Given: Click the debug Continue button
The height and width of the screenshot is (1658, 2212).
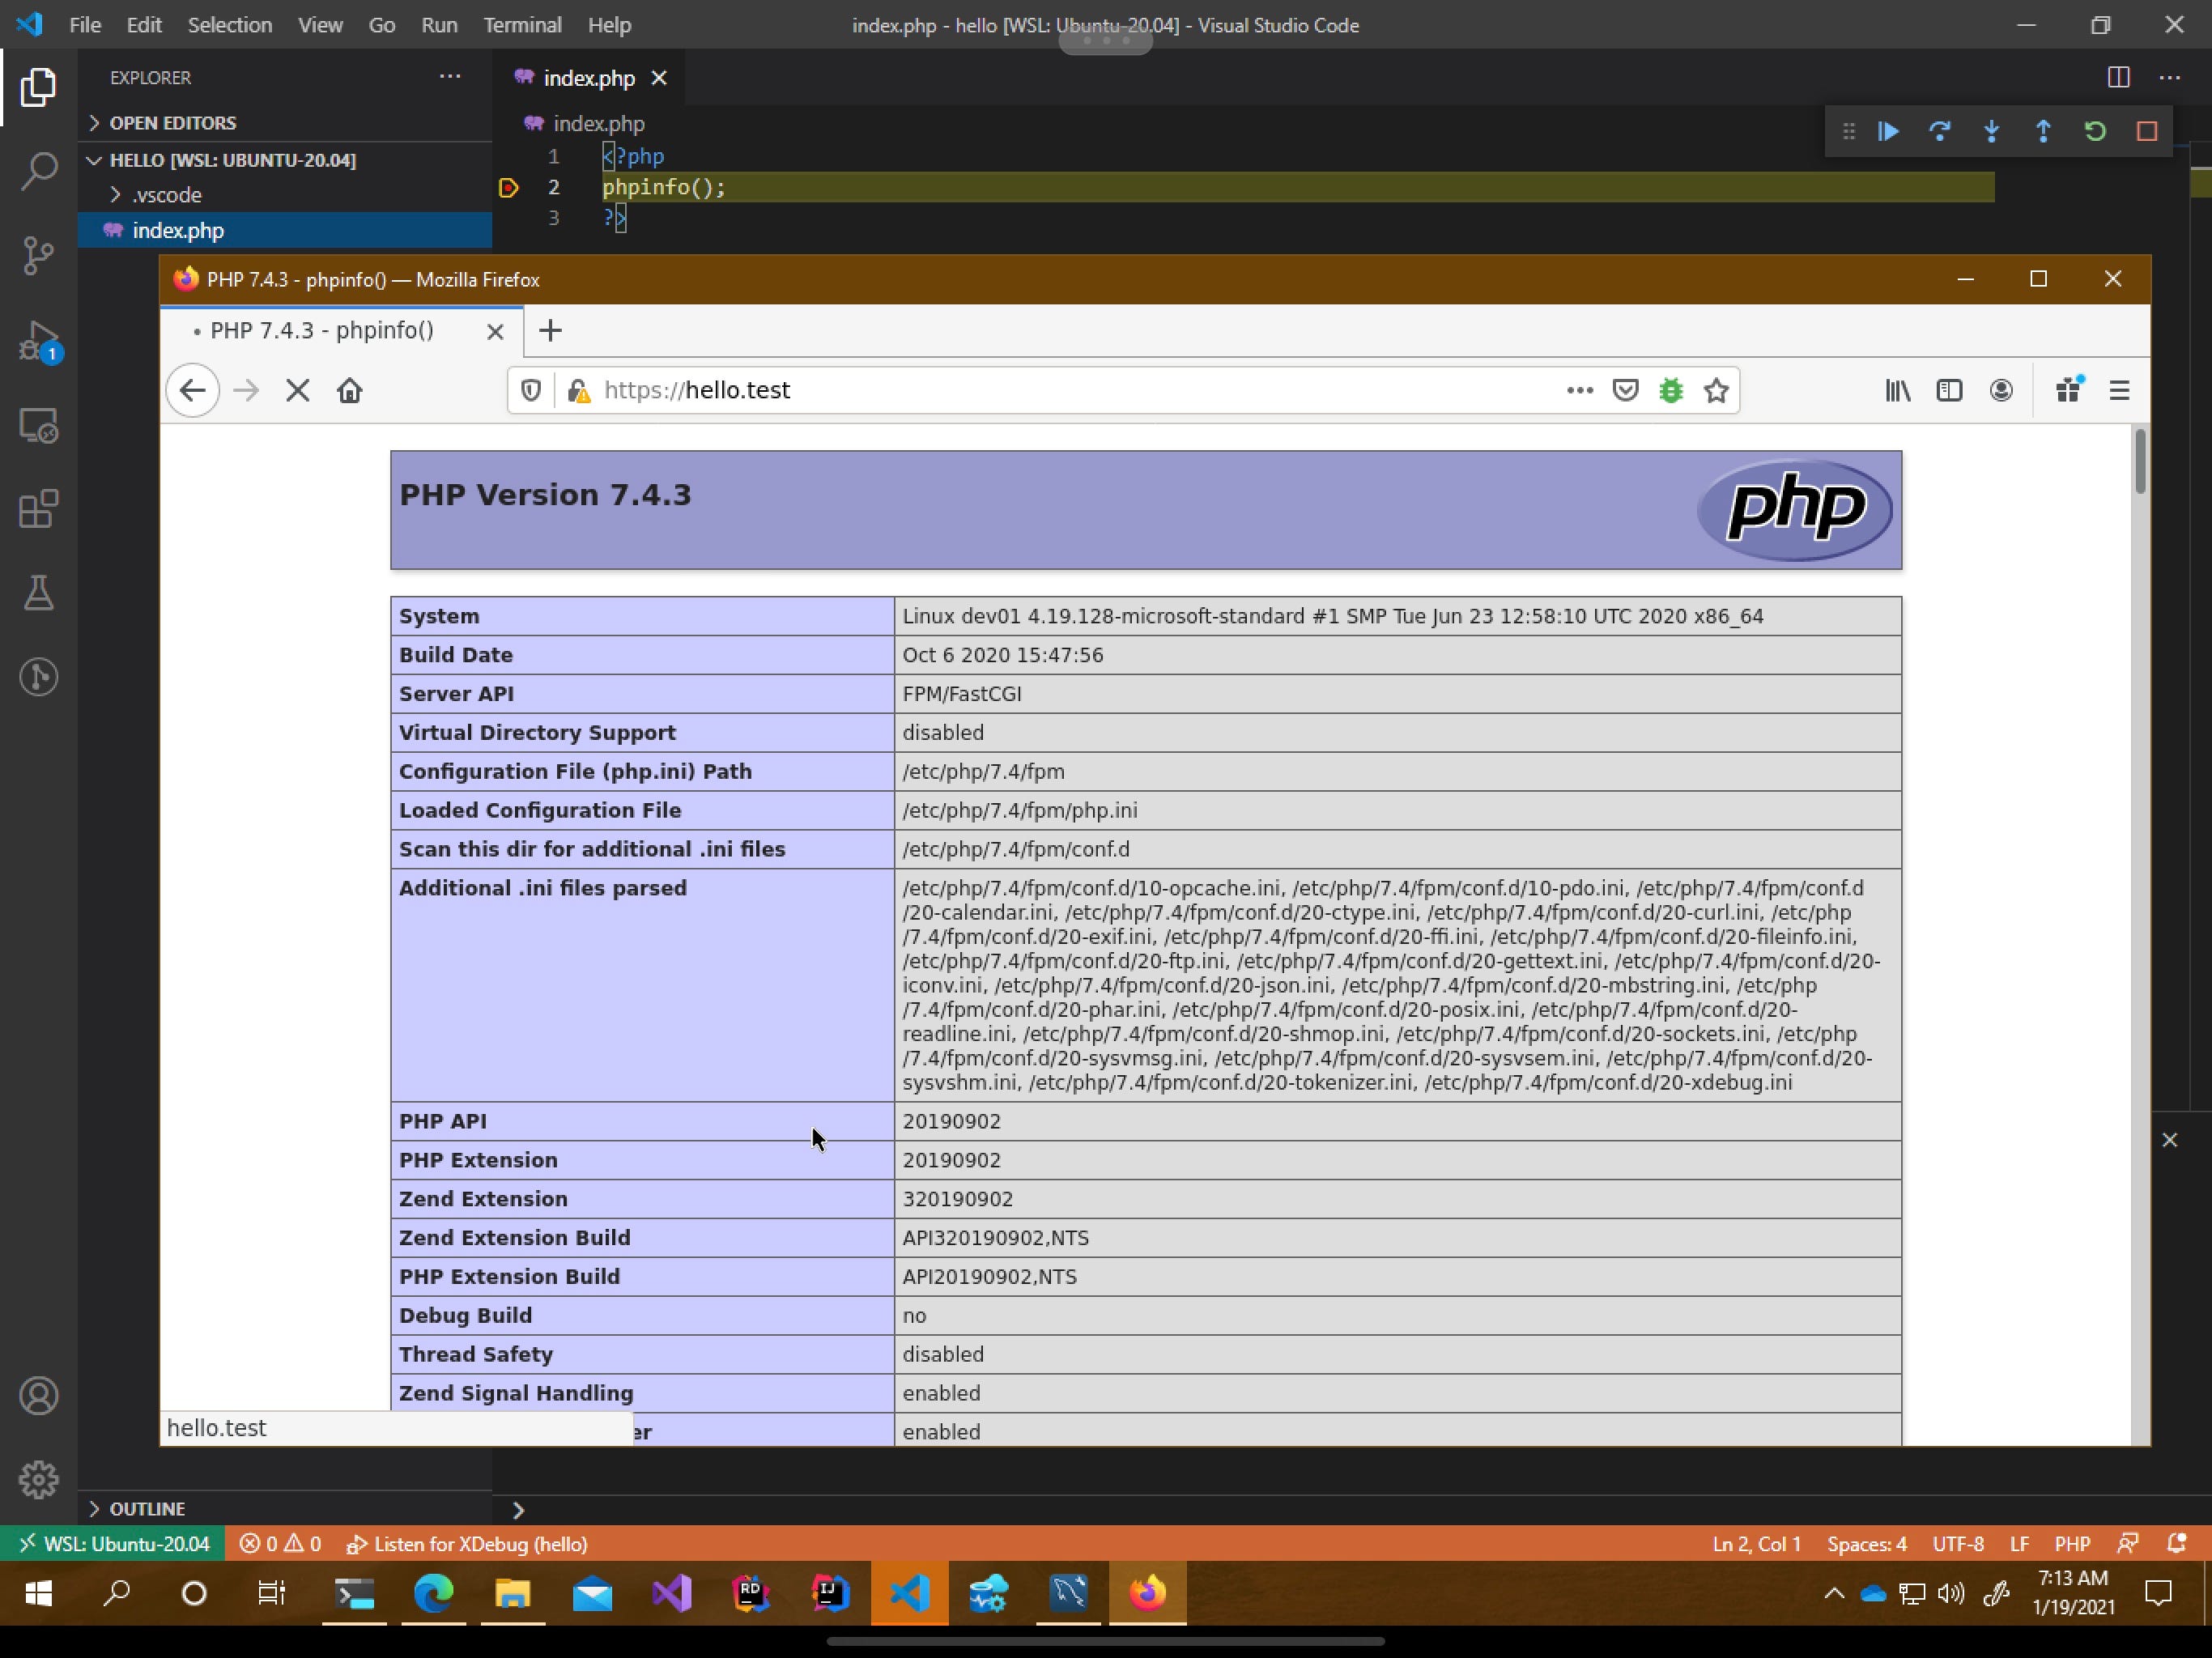Looking at the screenshot, I should [1888, 132].
